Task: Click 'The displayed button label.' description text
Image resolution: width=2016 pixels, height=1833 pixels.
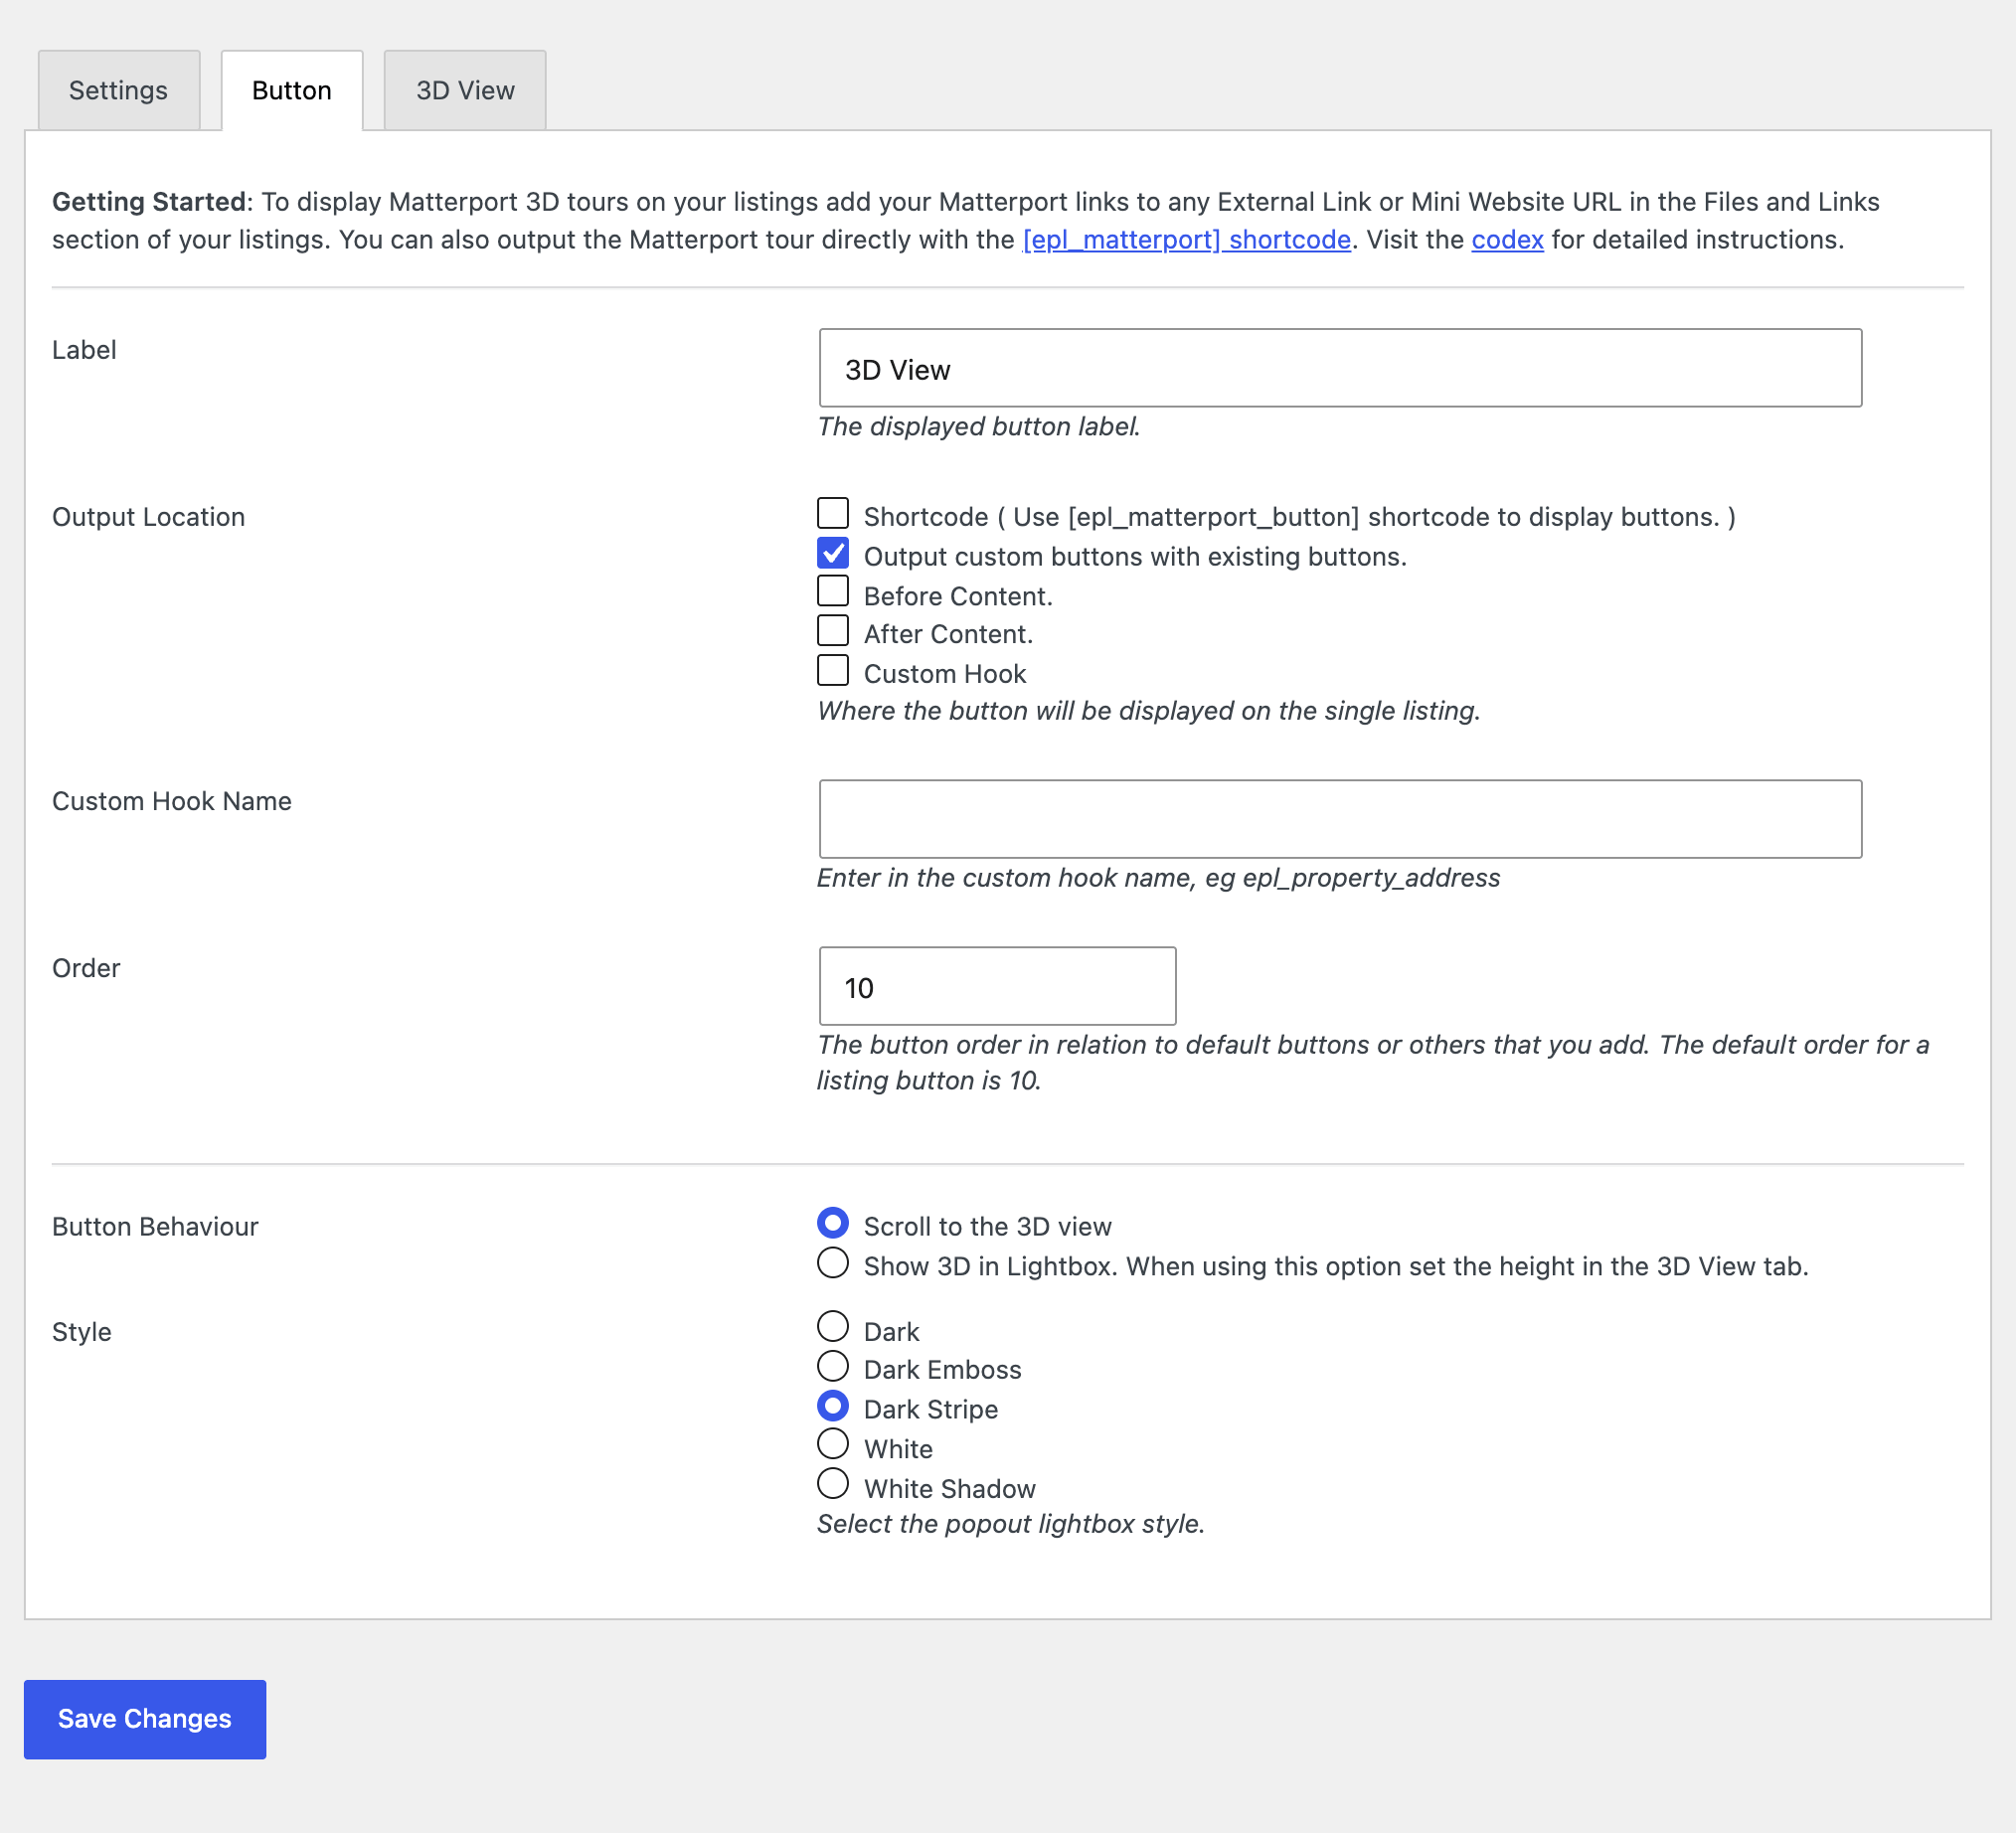Action: point(979,427)
